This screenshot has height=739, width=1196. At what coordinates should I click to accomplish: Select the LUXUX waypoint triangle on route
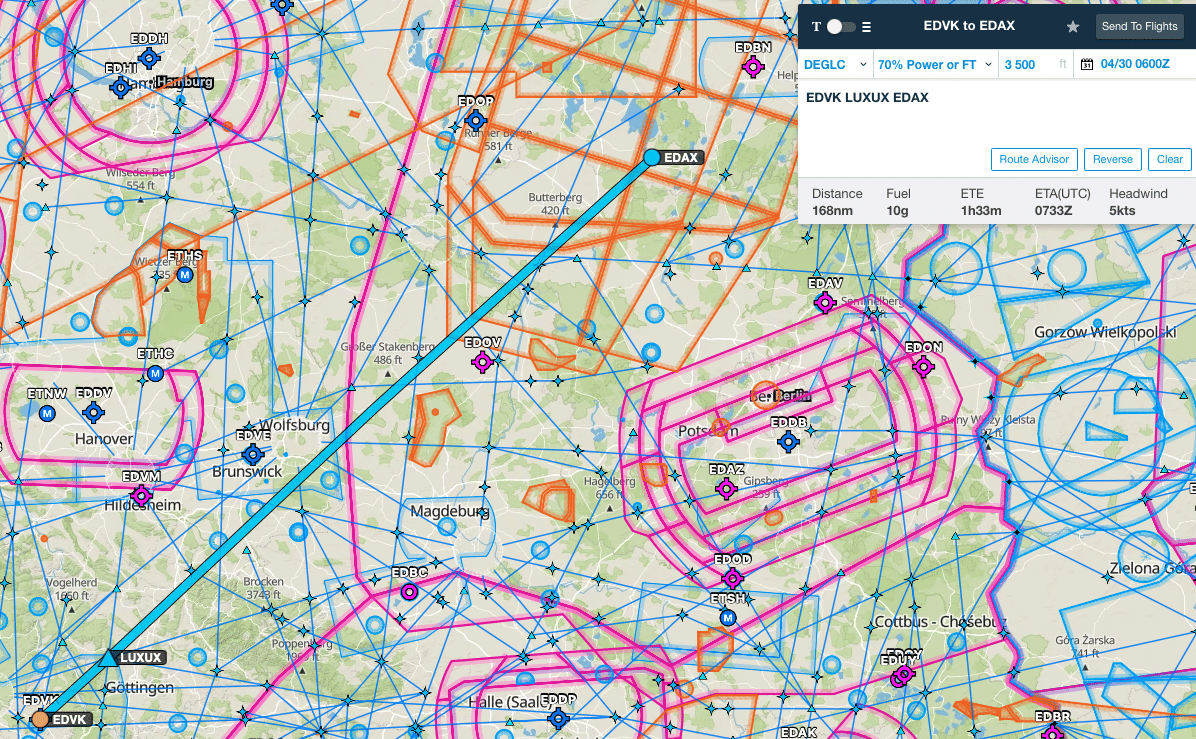(x=109, y=658)
